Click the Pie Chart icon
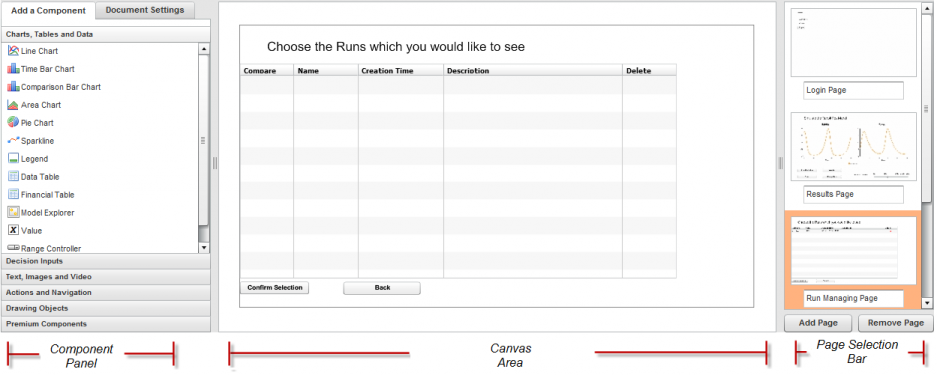Screen dimensions: 937x375 coord(13,123)
